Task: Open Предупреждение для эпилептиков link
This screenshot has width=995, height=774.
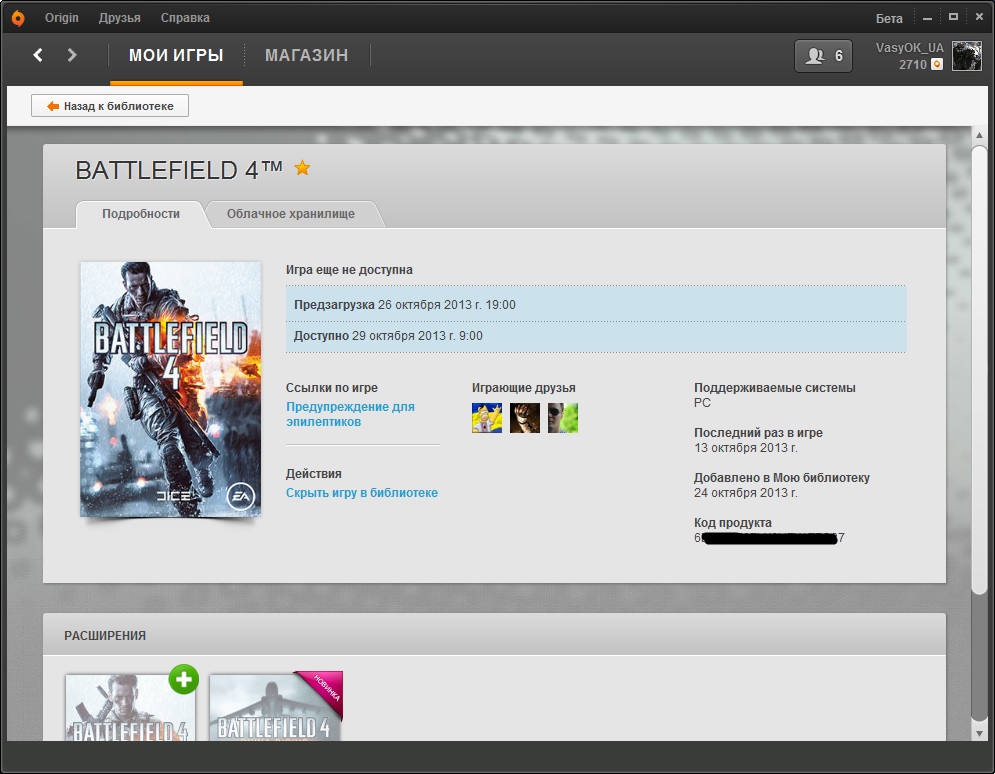Action: [350, 414]
